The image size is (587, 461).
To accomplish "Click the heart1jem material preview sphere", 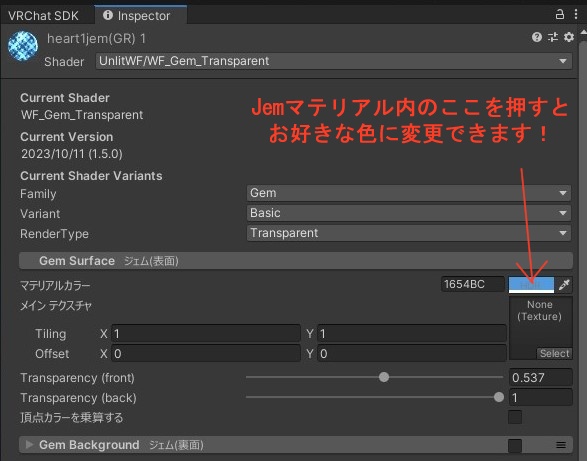I will point(23,46).
